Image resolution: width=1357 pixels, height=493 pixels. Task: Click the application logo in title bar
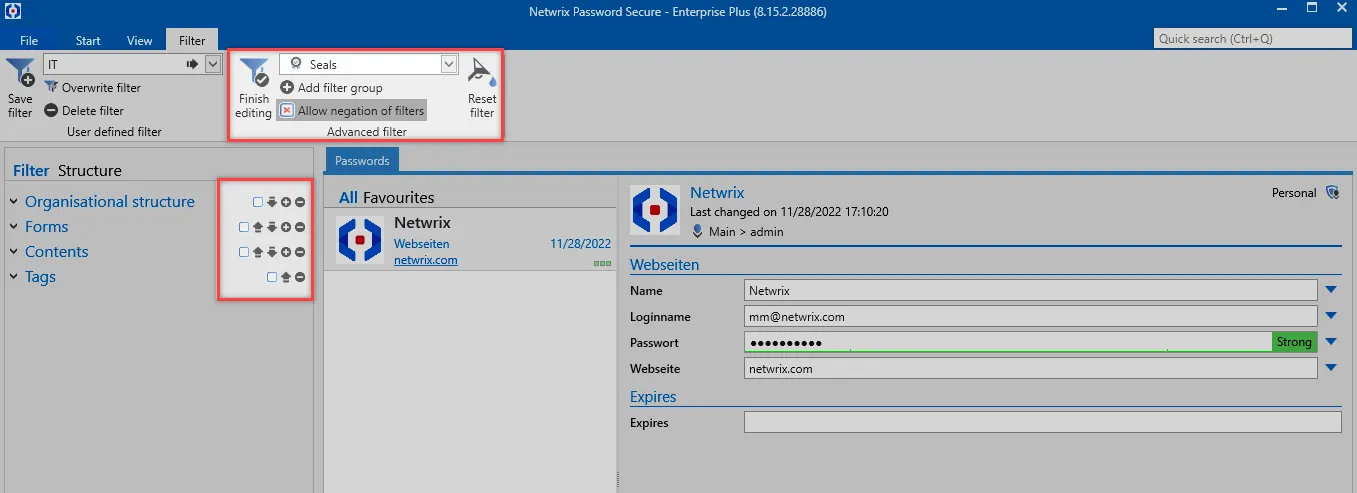(x=13, y=12)
